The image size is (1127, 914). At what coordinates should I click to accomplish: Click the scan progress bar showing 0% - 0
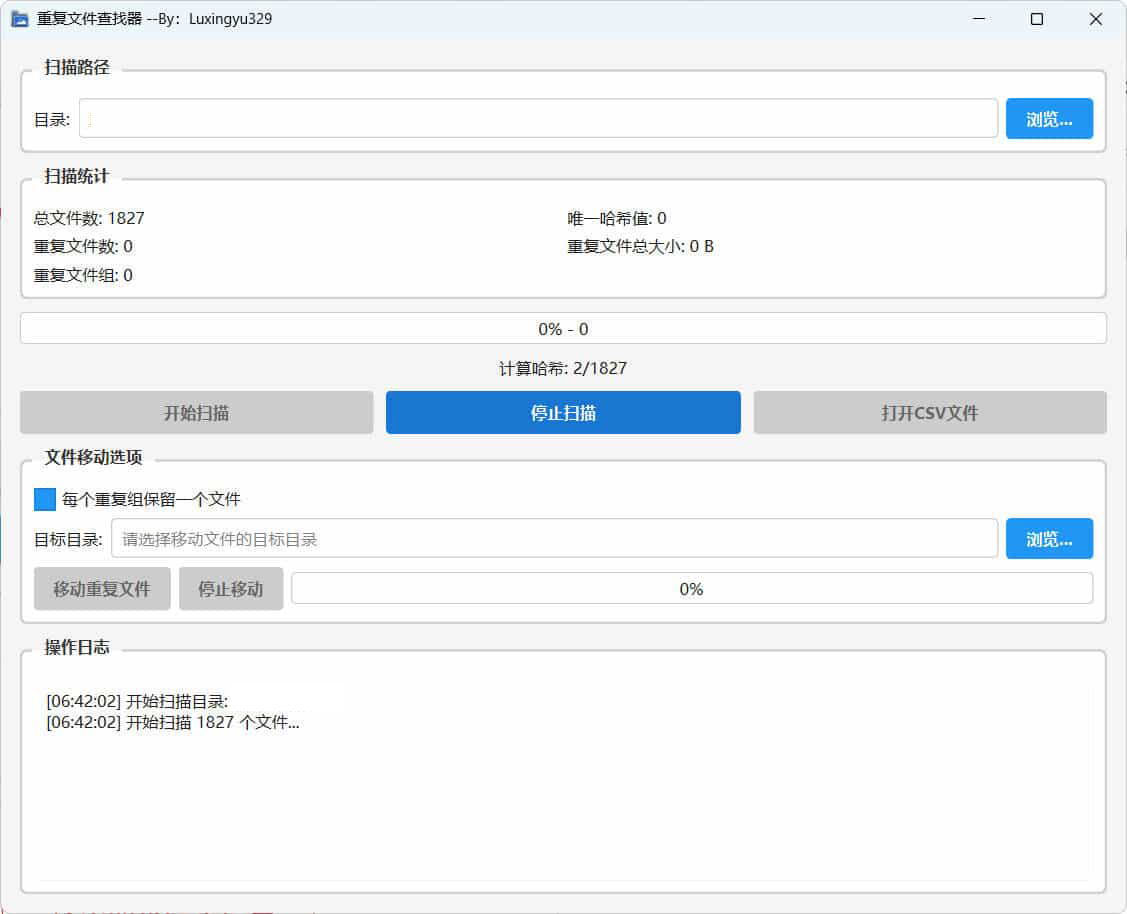562,328
